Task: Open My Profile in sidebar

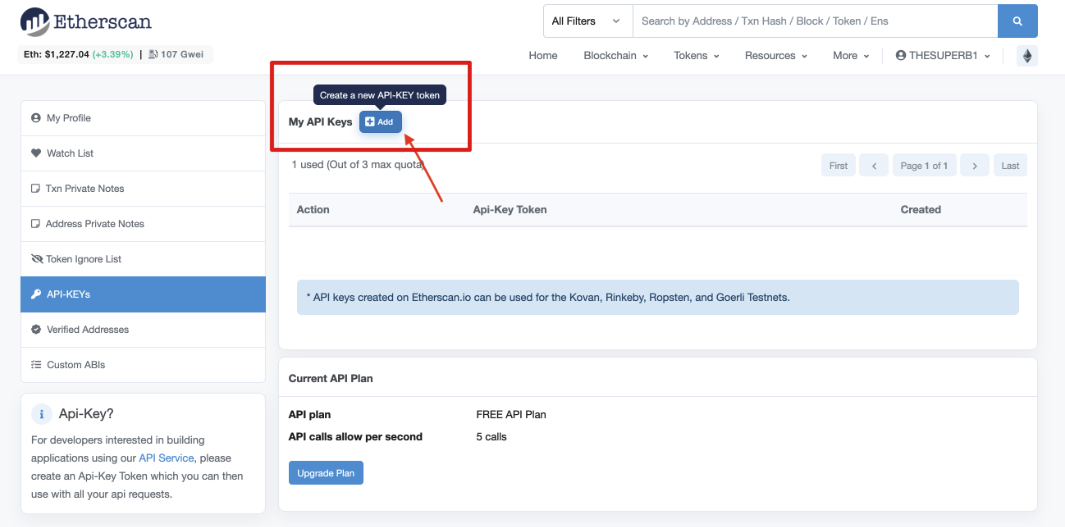Action: [x=143, y=118]
